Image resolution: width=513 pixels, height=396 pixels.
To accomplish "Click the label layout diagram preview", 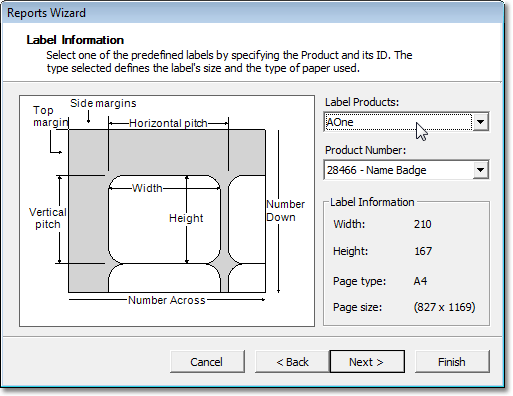I will pos(167,211).
